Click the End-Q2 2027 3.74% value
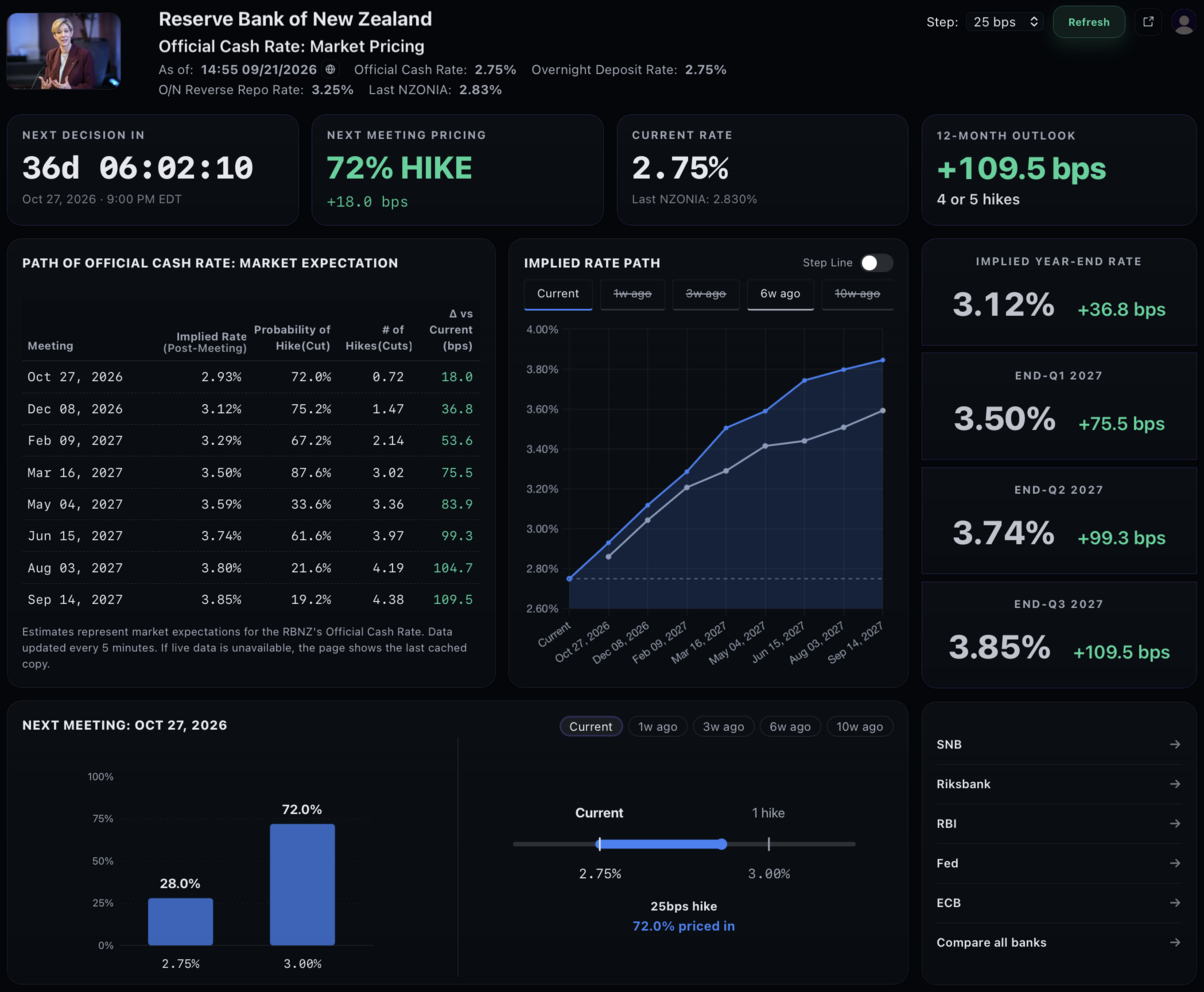This screenshot has width=1204, height=992. click(1003, 532)
